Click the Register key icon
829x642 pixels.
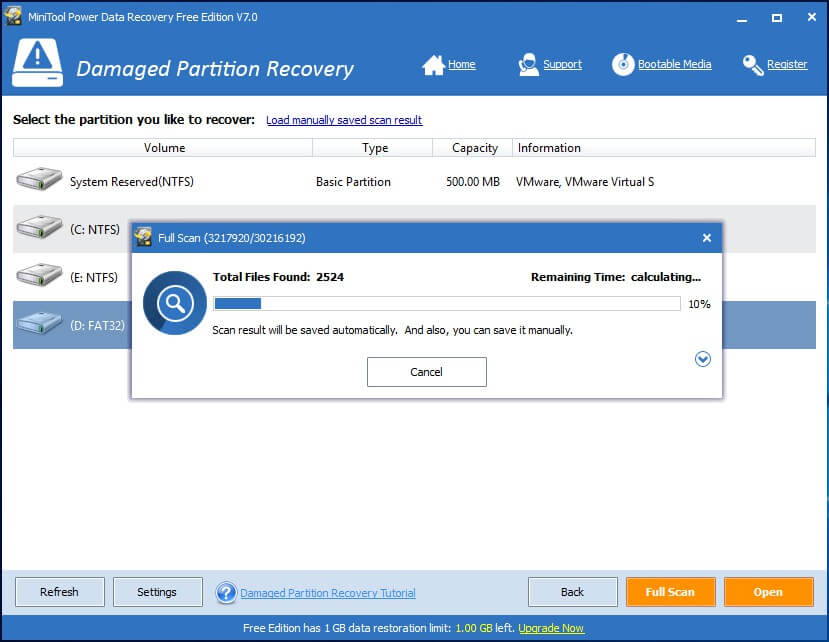tap(753, 65)
